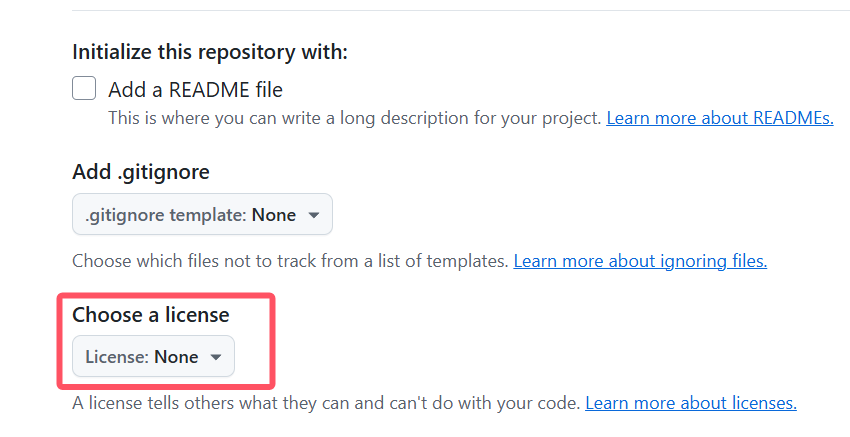This screenshot has height=437, width=850.
Task: Expand the License: None dropdown
Action: pos(153,356)
